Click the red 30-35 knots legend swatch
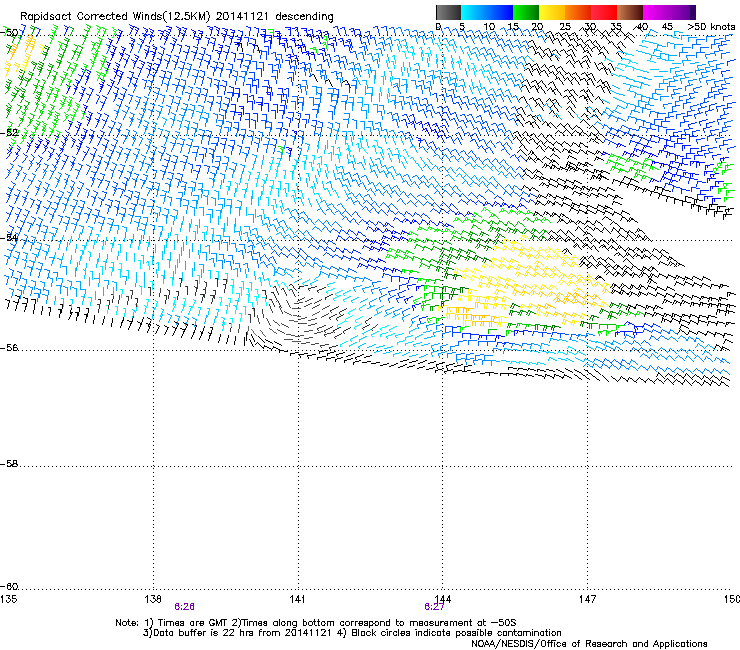The width and height of the screenshot is (740, 650). tap(604, 12)
